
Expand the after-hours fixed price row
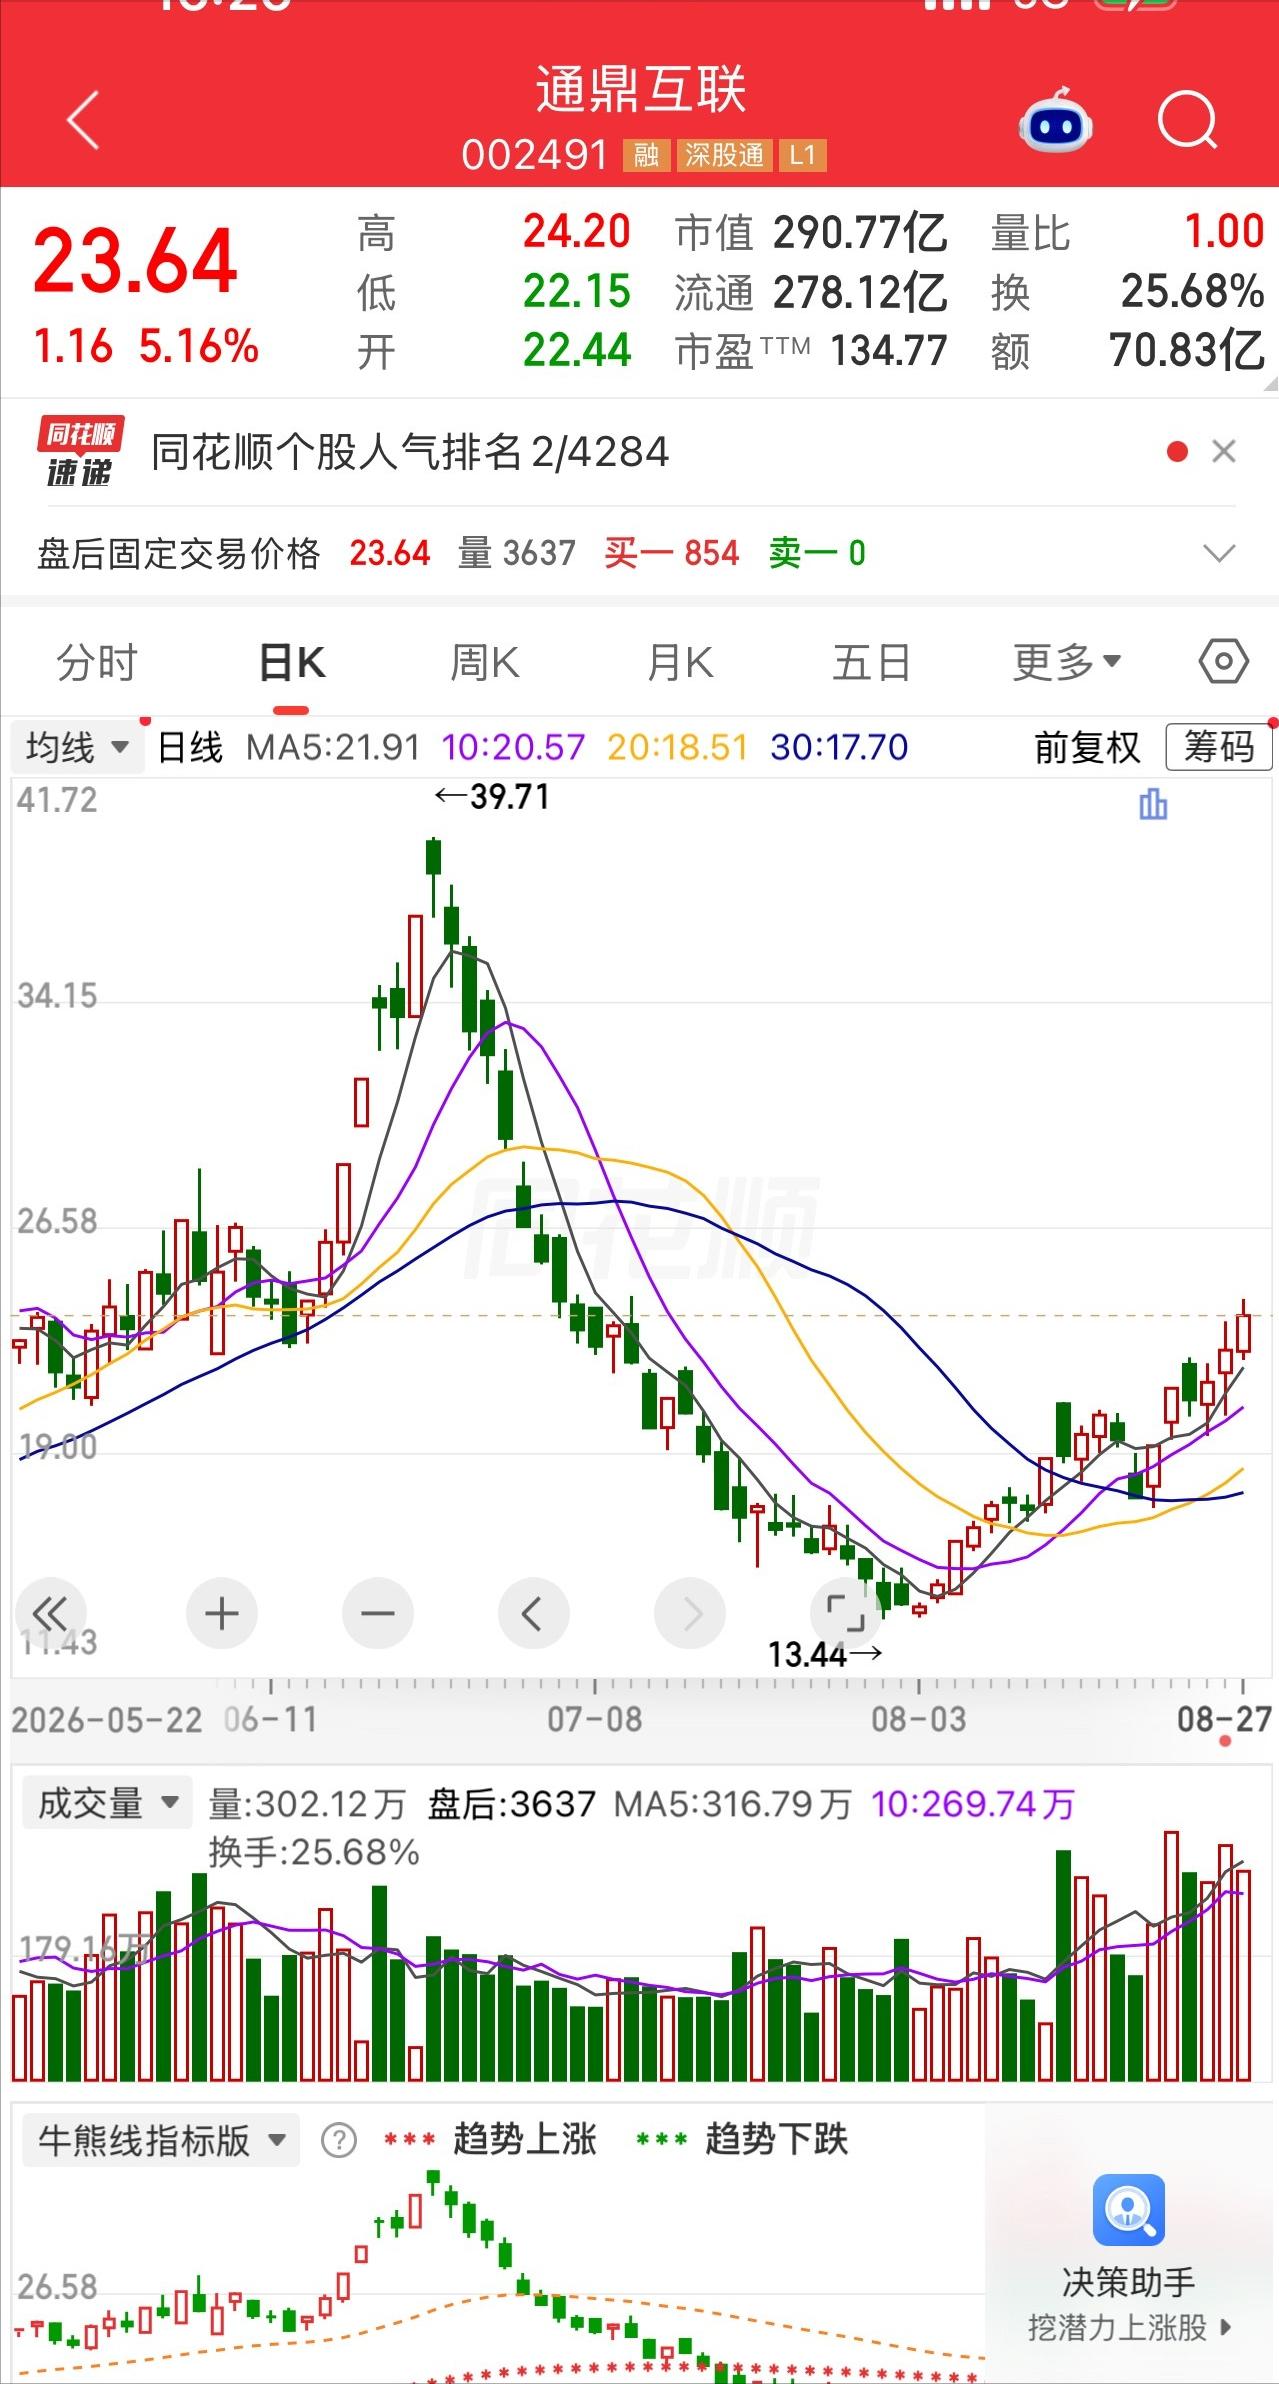pos(1219,553)
